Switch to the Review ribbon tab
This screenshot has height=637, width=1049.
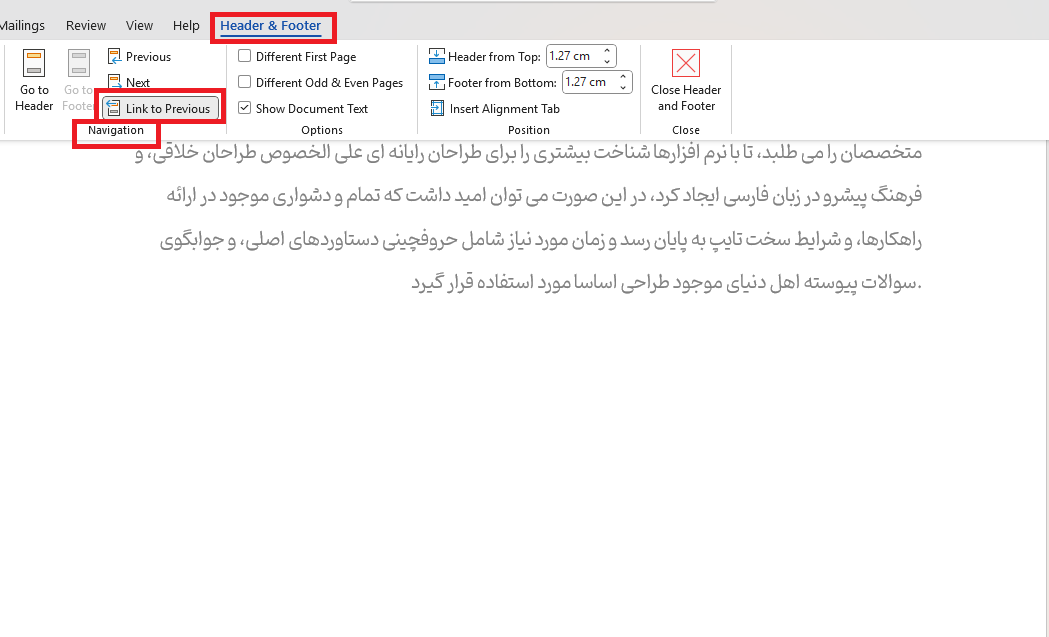[85, 25]
